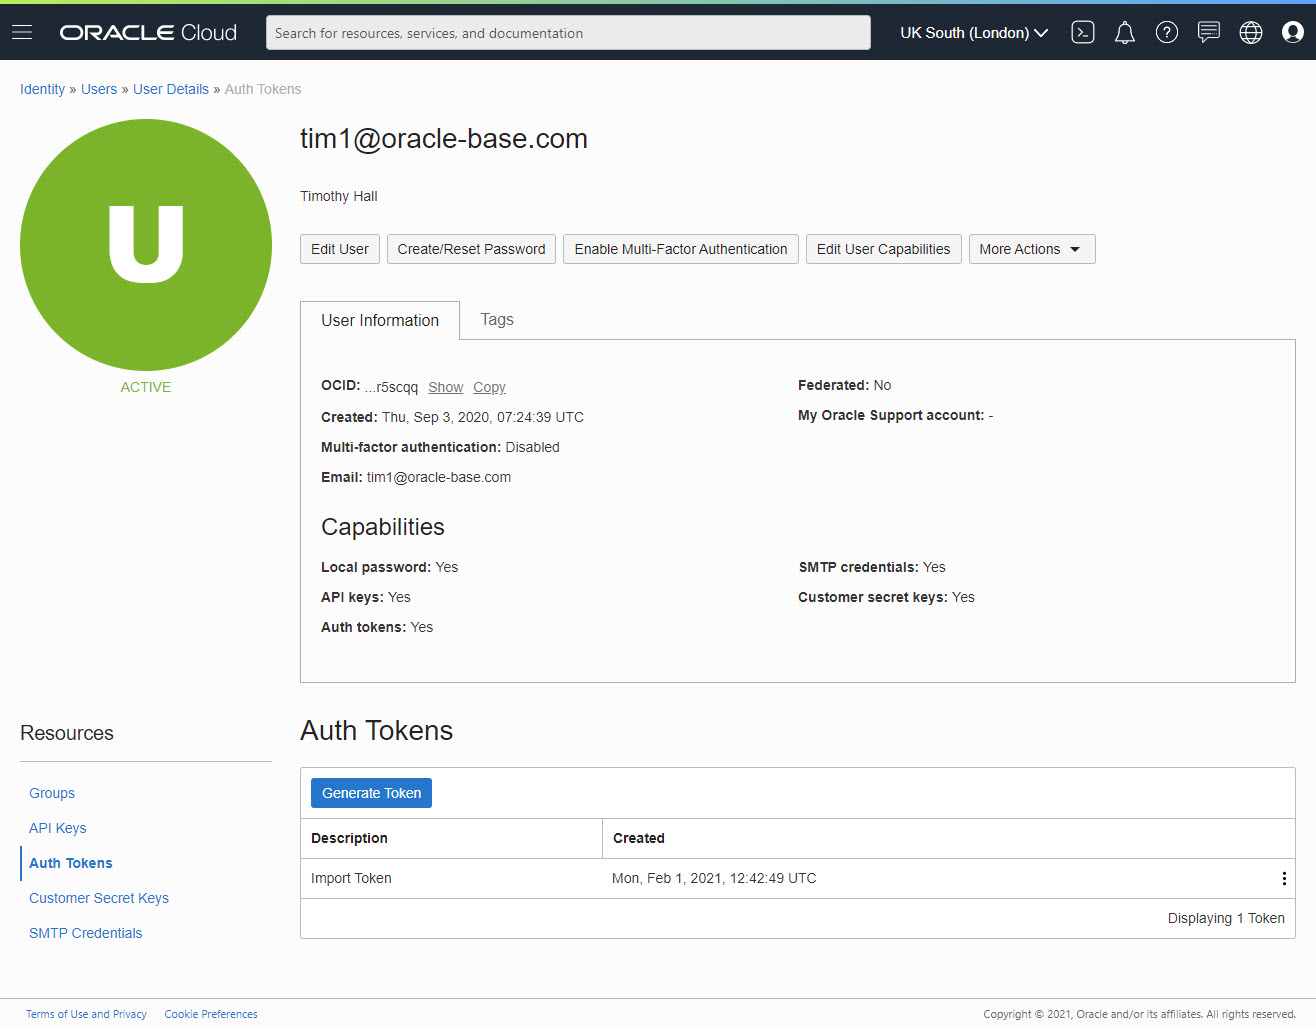Click the Resources heading

[x=67, y=733]
